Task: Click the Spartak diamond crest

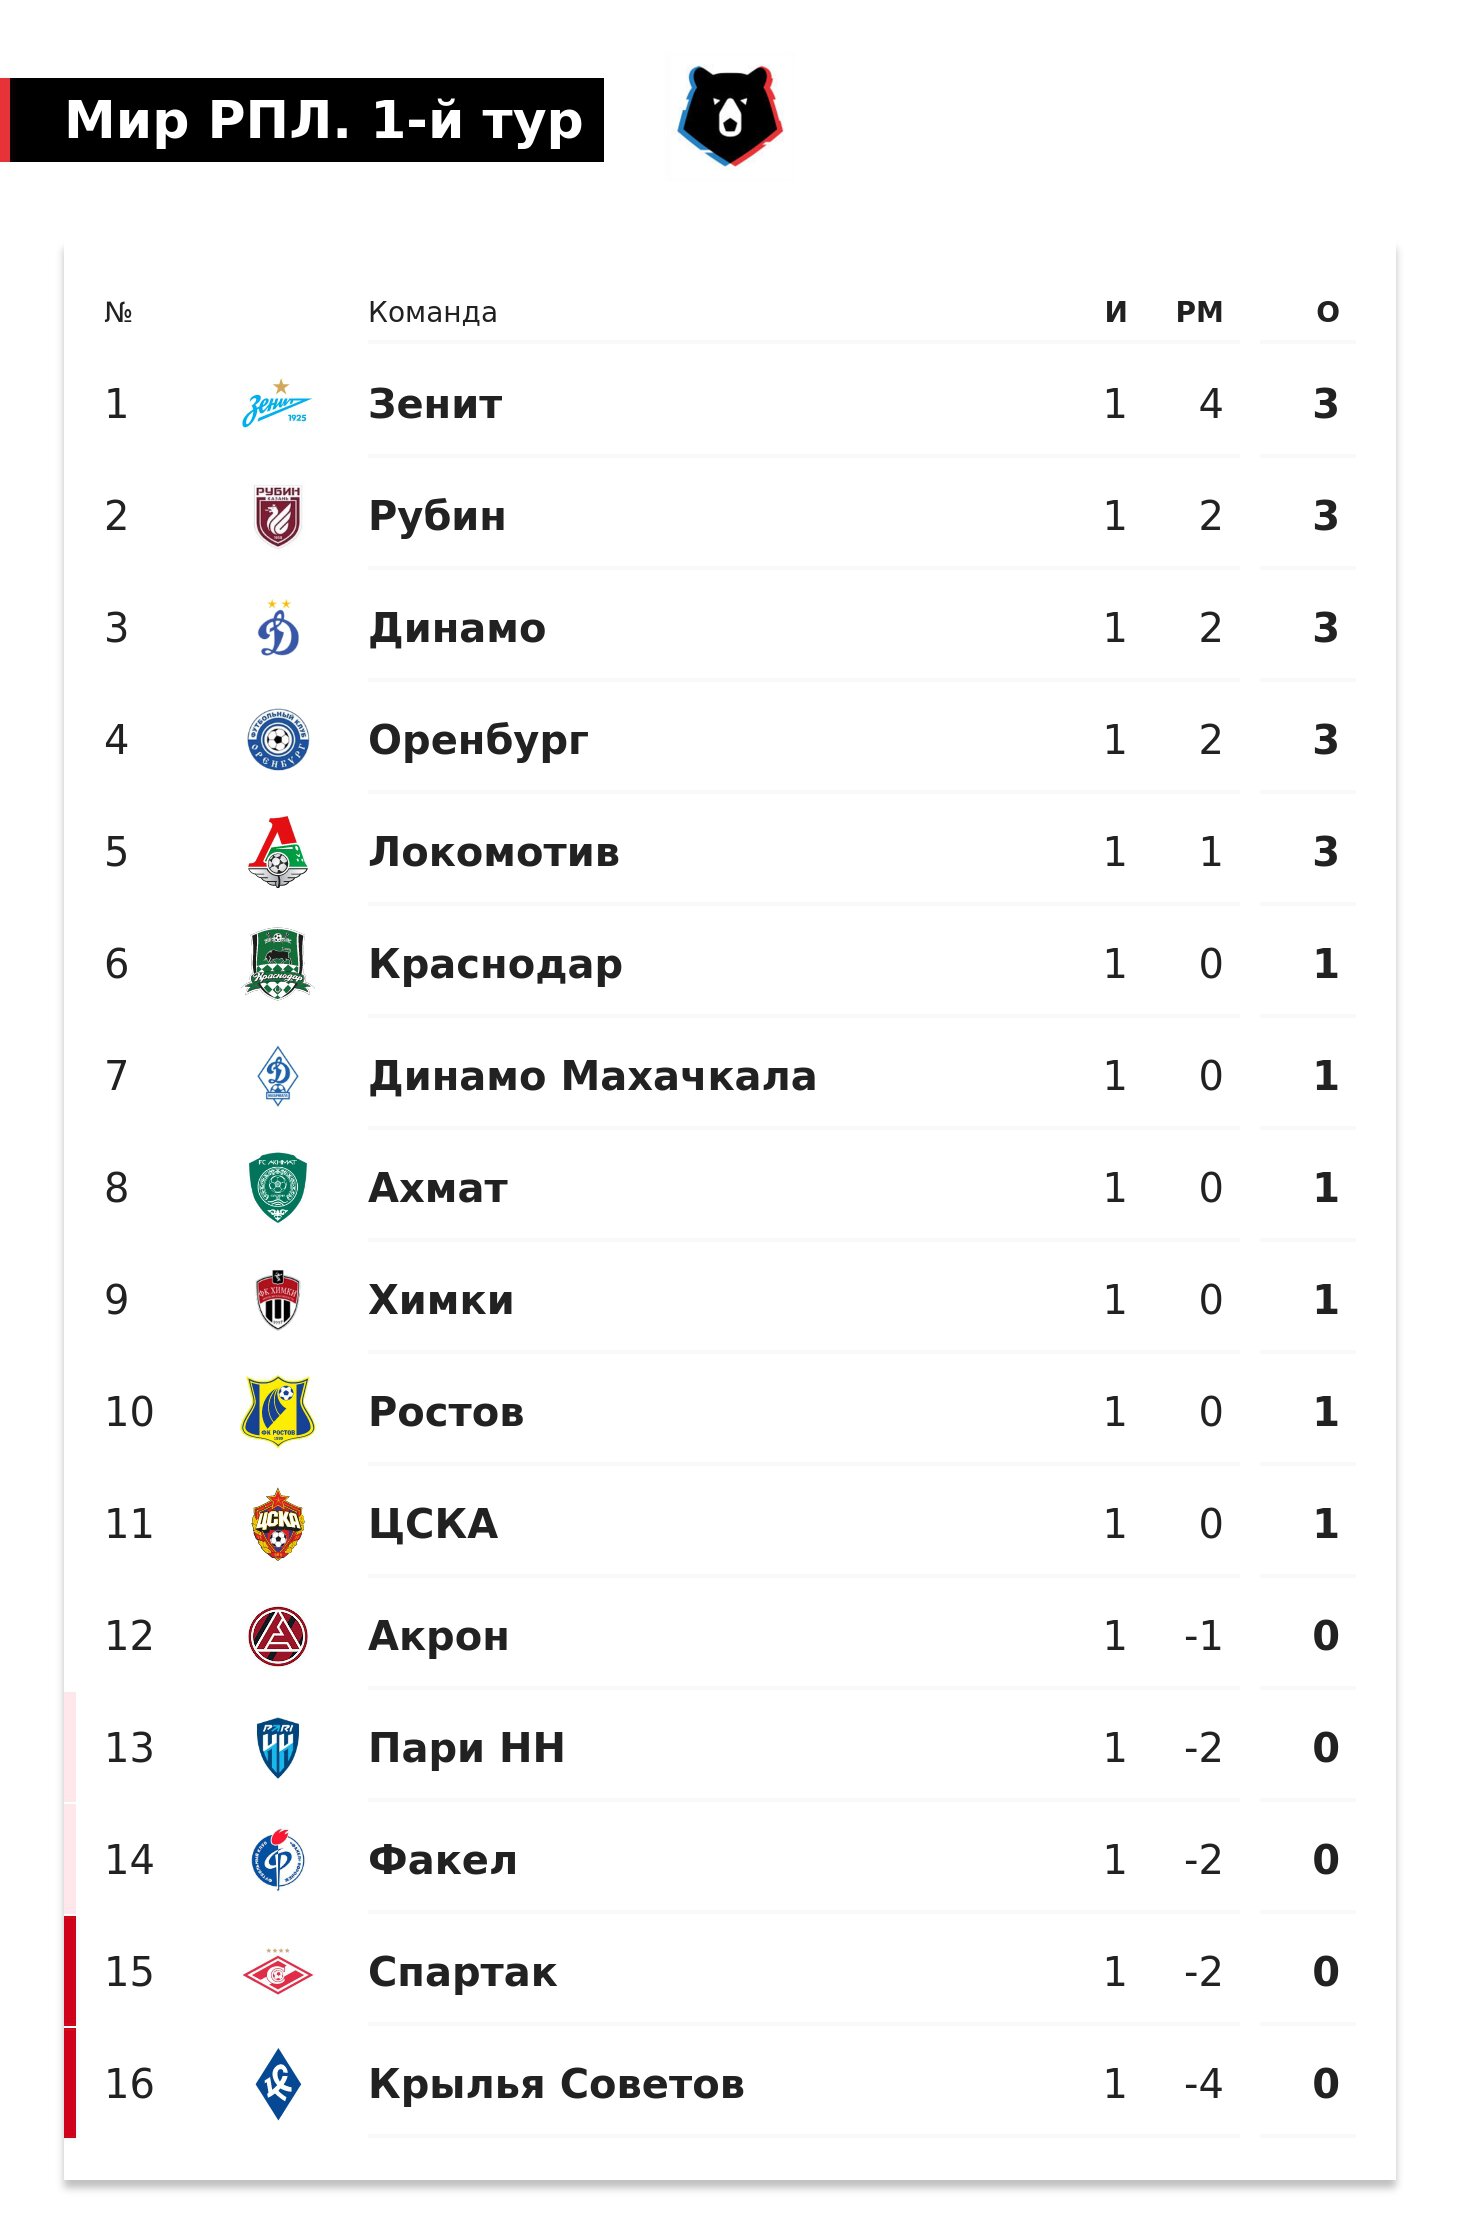Action: coord(278,1971)
